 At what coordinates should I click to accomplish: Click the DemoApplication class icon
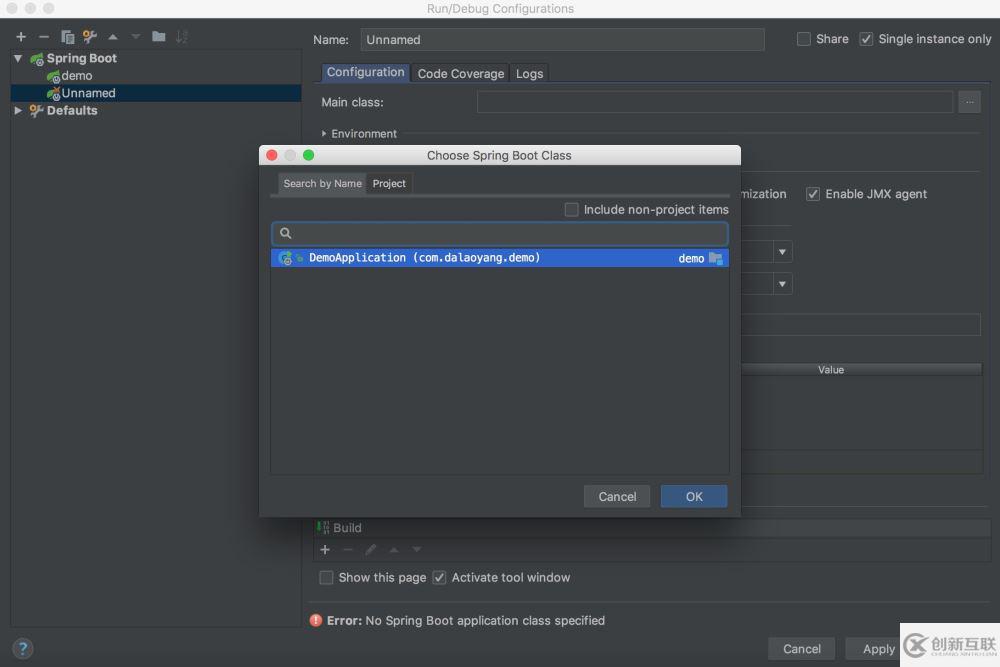pos(286,258)
